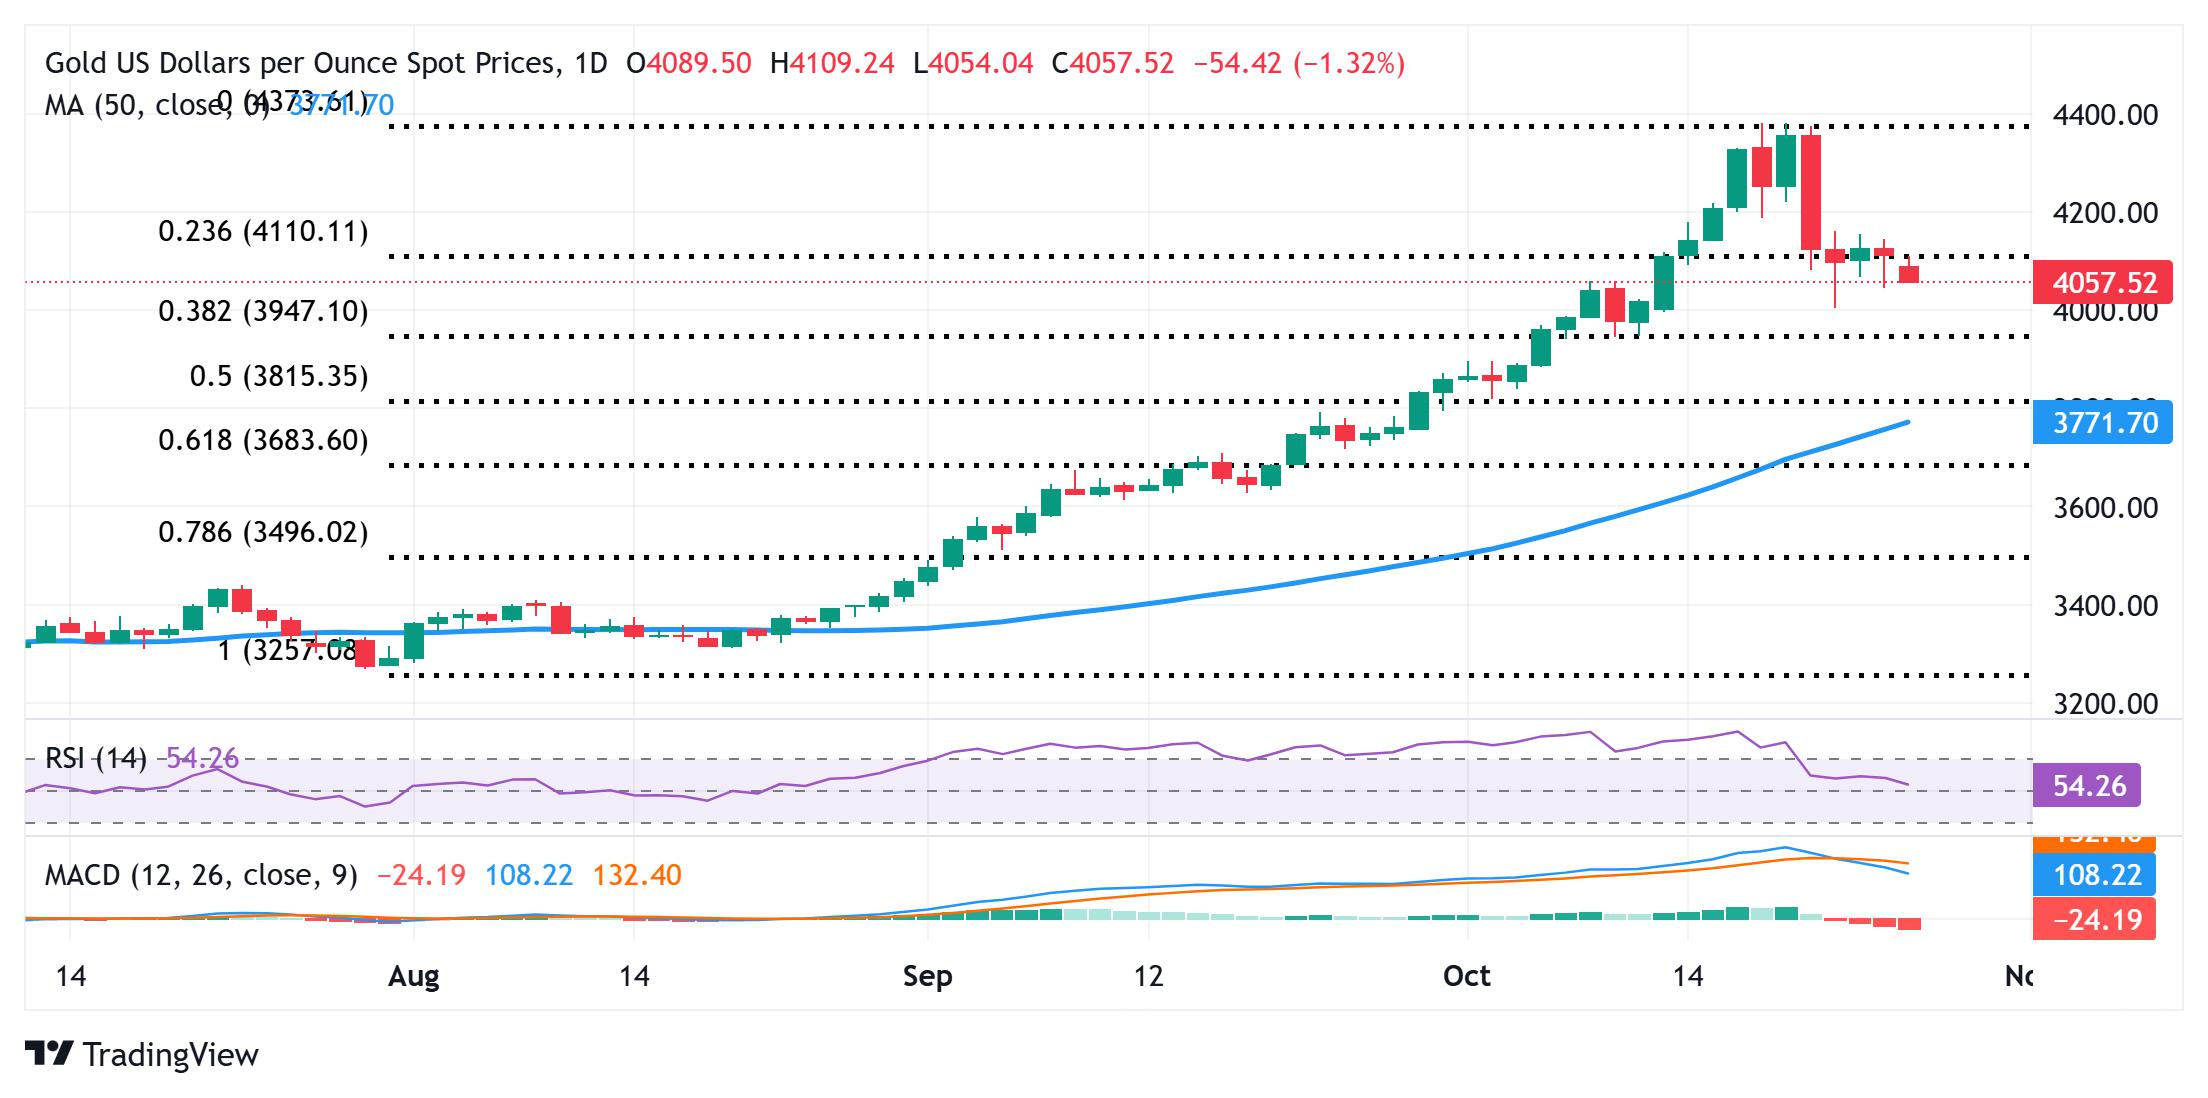Click the TradingView logo icon
2208x1098 pixels.
(x=50, y=1054)
